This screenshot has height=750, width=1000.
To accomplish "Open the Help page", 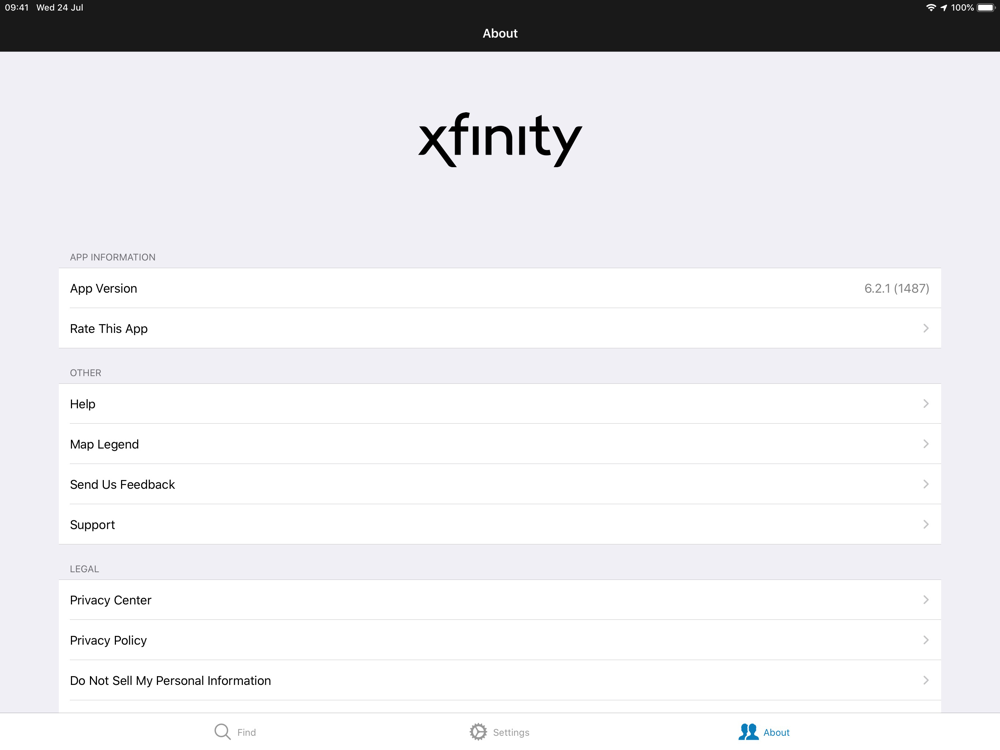I will (500, 404).
